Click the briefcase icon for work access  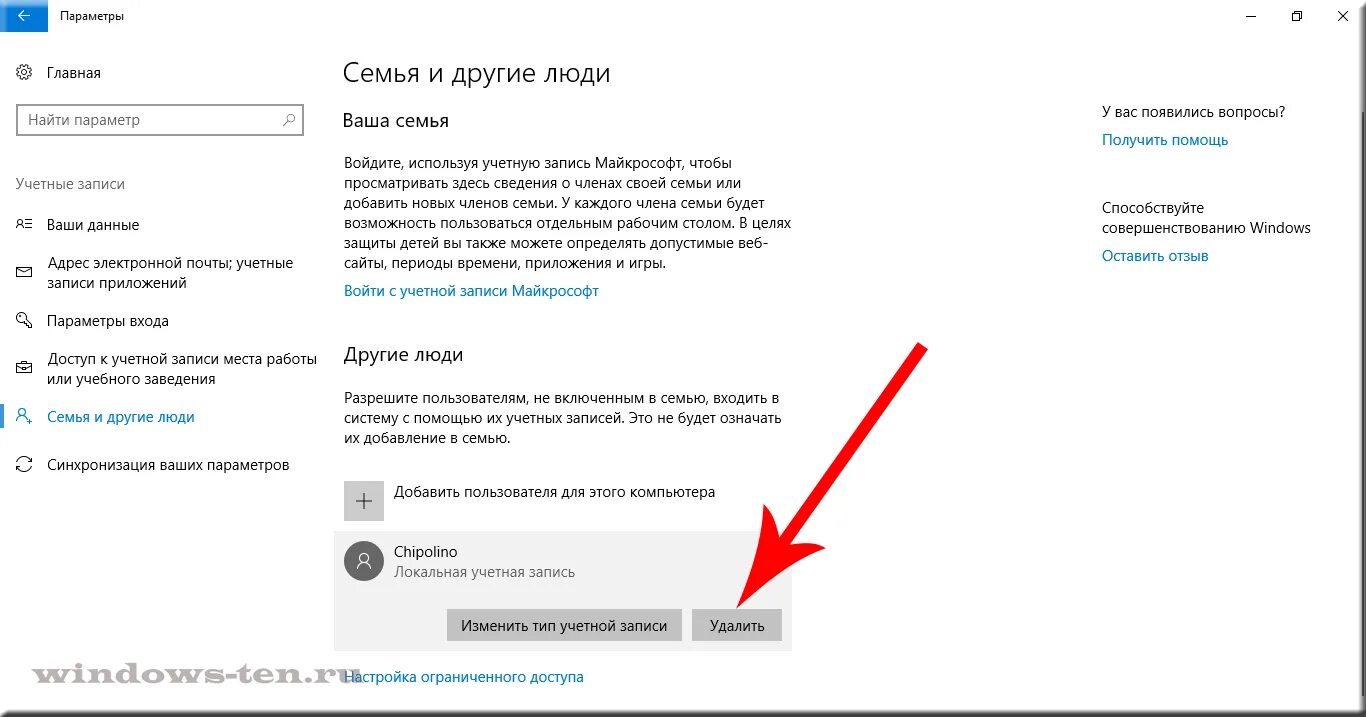[24, 369]
